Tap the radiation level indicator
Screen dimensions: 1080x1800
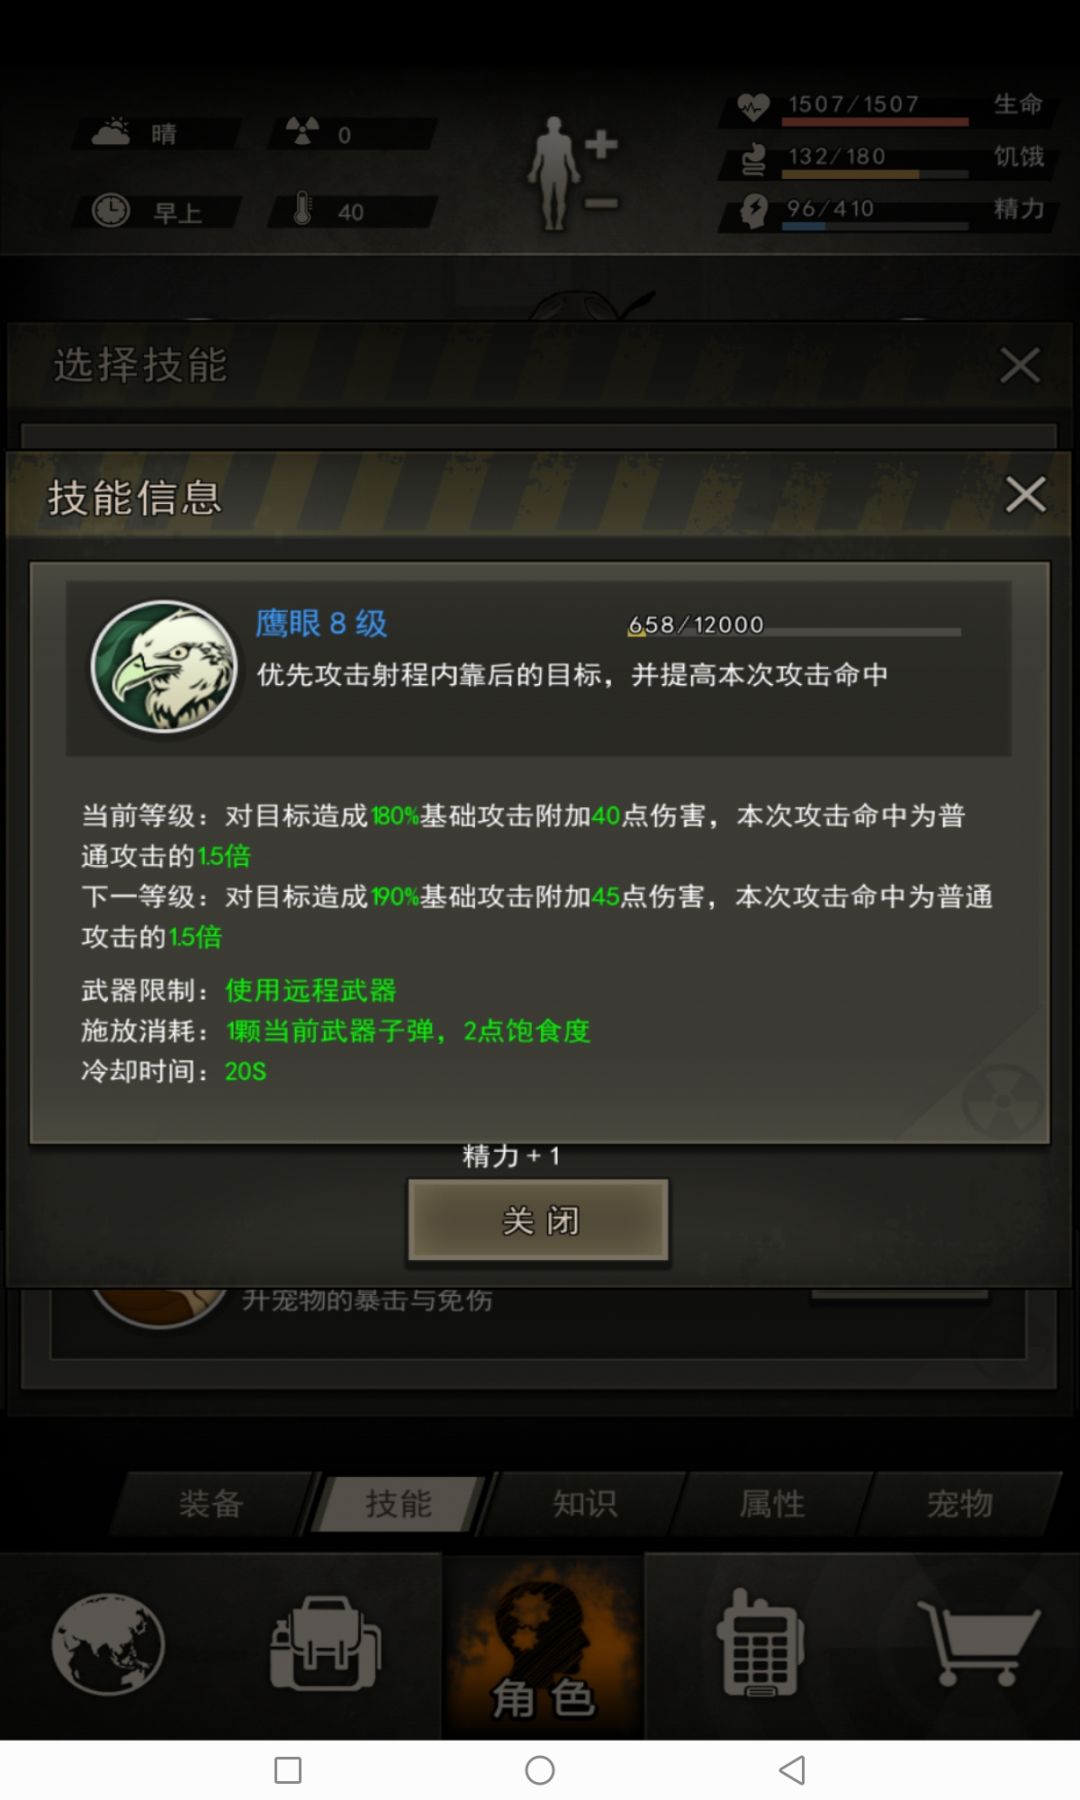click(352, 133)
